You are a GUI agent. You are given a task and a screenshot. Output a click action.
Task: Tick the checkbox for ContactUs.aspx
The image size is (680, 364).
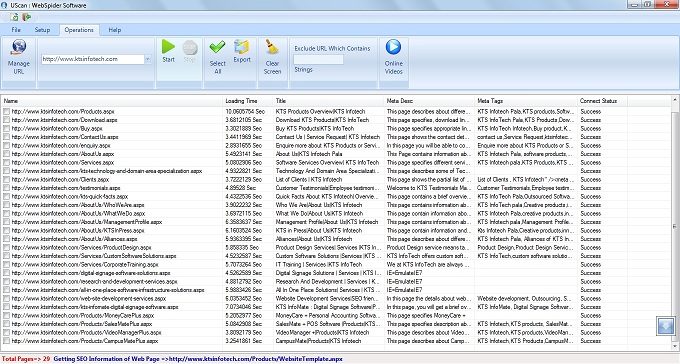(6, 137)
